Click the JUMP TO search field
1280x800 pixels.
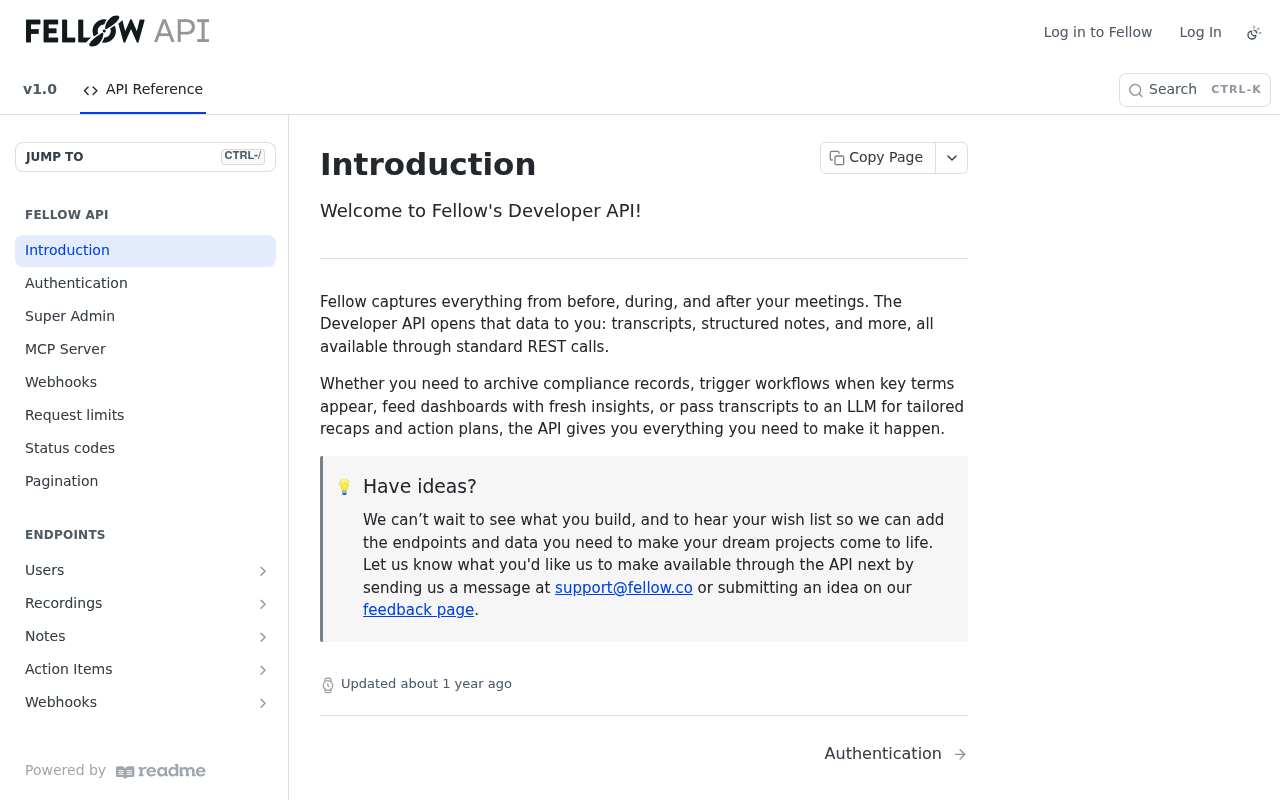[x=145, y=157]
